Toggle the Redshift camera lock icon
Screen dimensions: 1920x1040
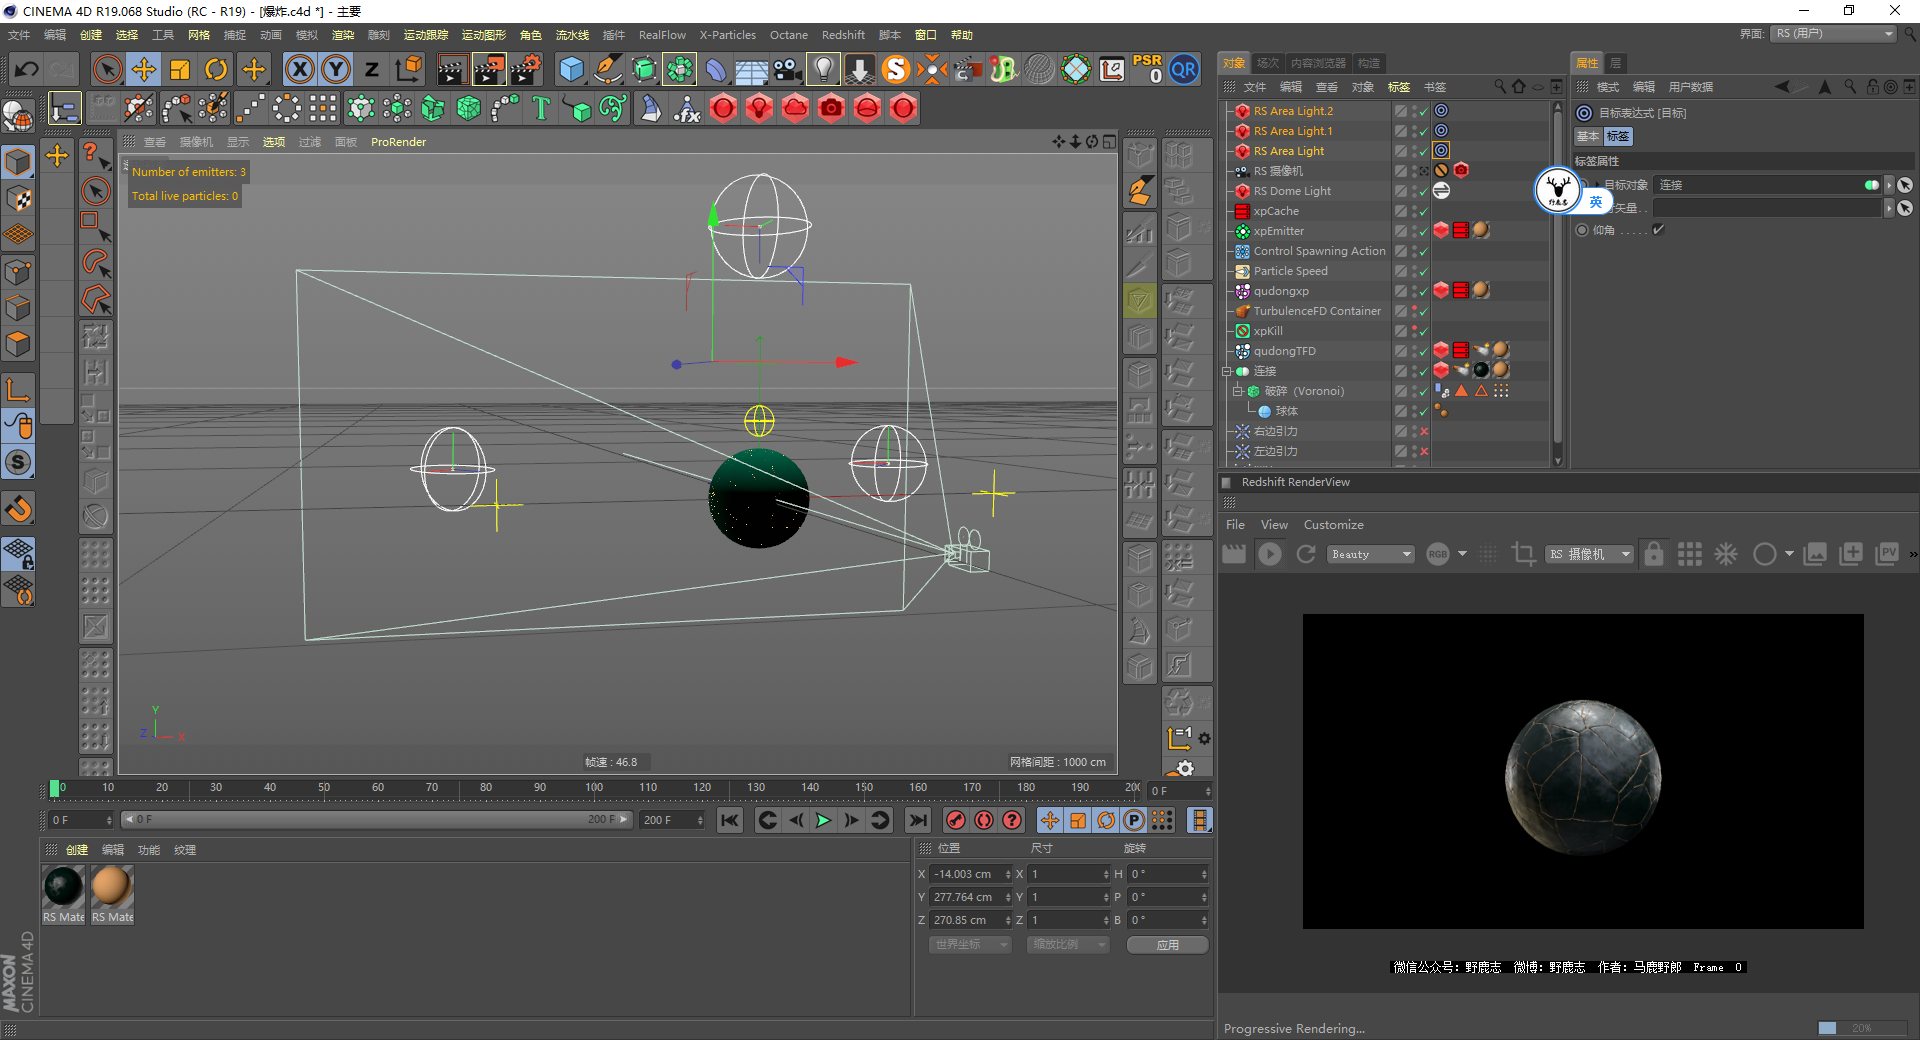(x=1654, y=554)
